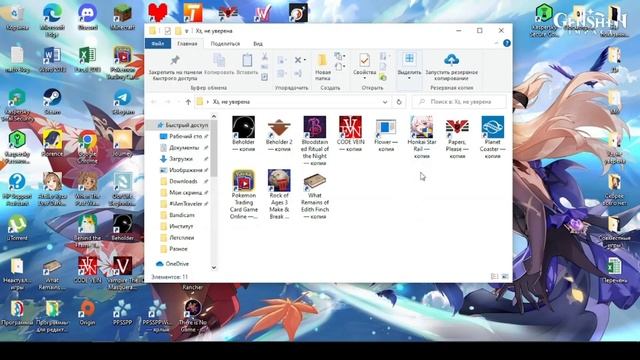Click the Copy (Копировать) ribbon button
The width and height of the screenshot is (640, 360).
pos(219,64)
